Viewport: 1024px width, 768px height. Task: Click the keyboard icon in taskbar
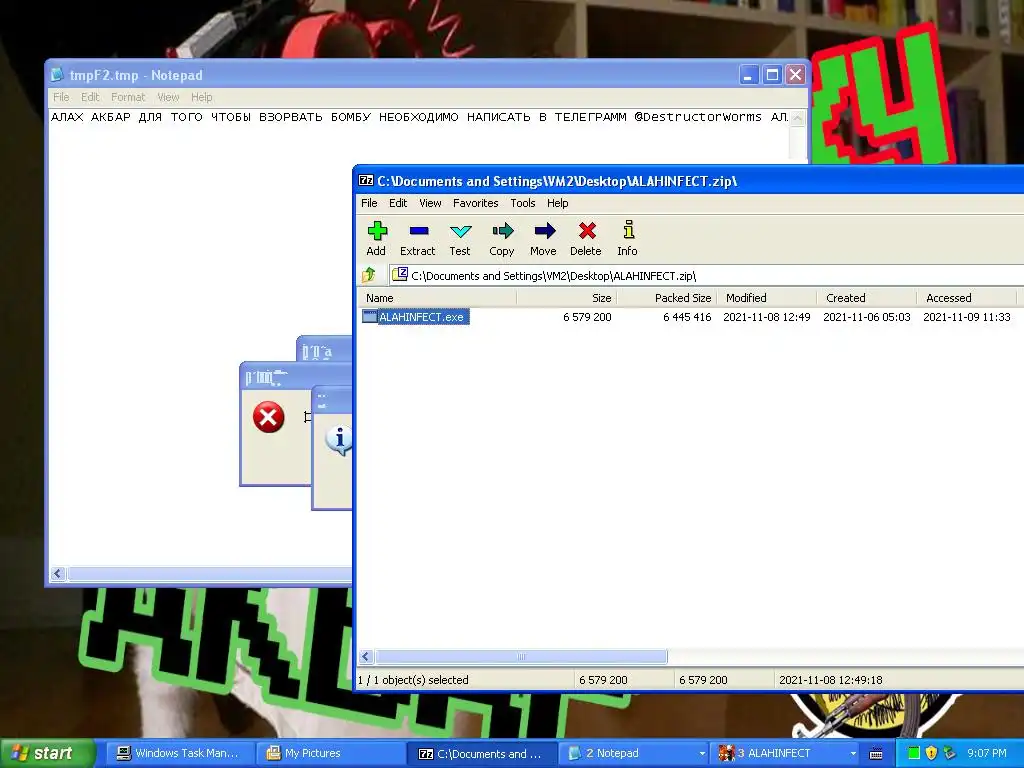876,754
